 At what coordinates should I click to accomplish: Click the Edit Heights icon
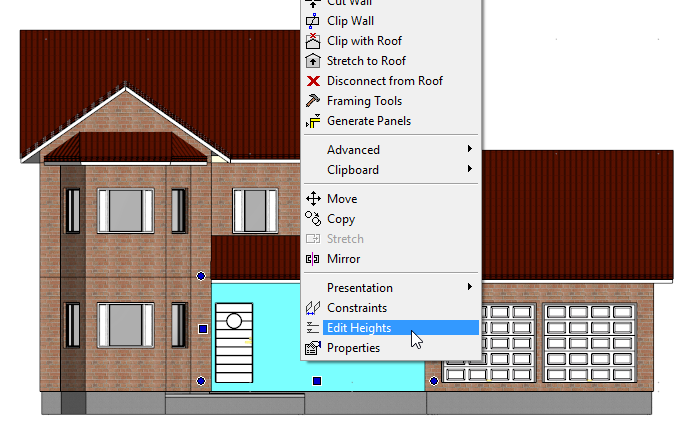pos(313,328)
